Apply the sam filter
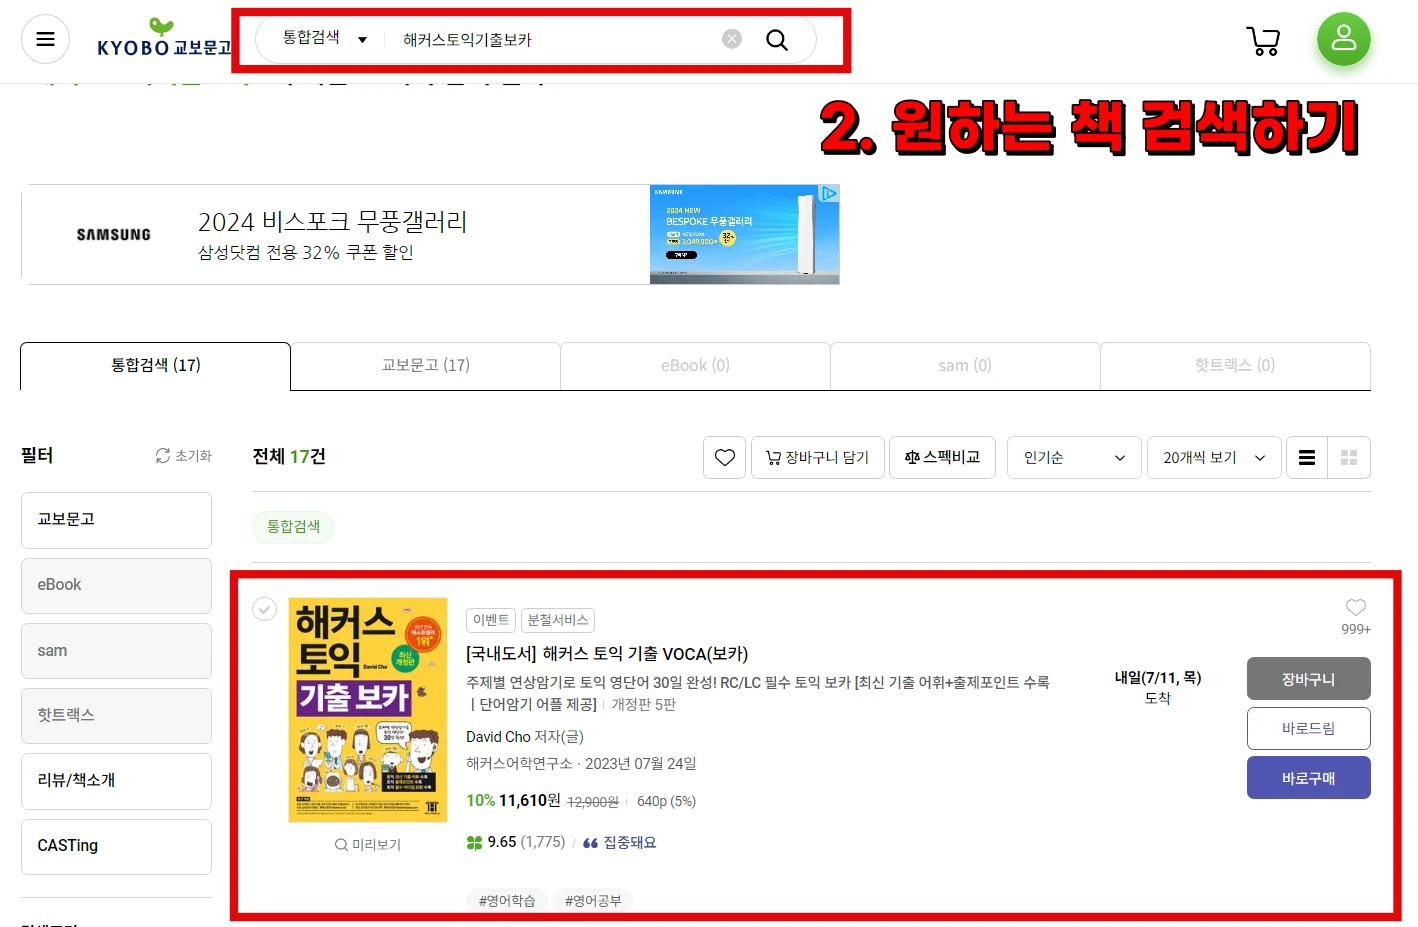This screenshot has height=927, width=1418. pos(116,651)
